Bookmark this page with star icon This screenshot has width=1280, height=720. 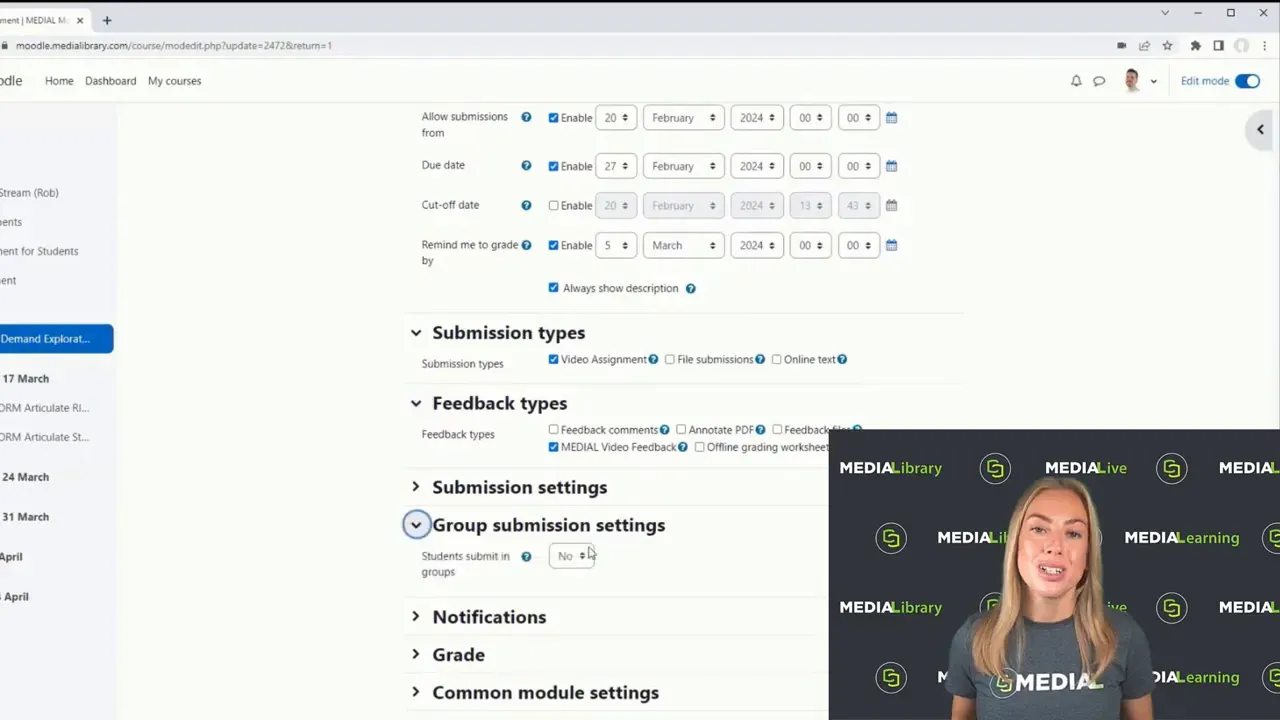click(x=1167, y=45)
